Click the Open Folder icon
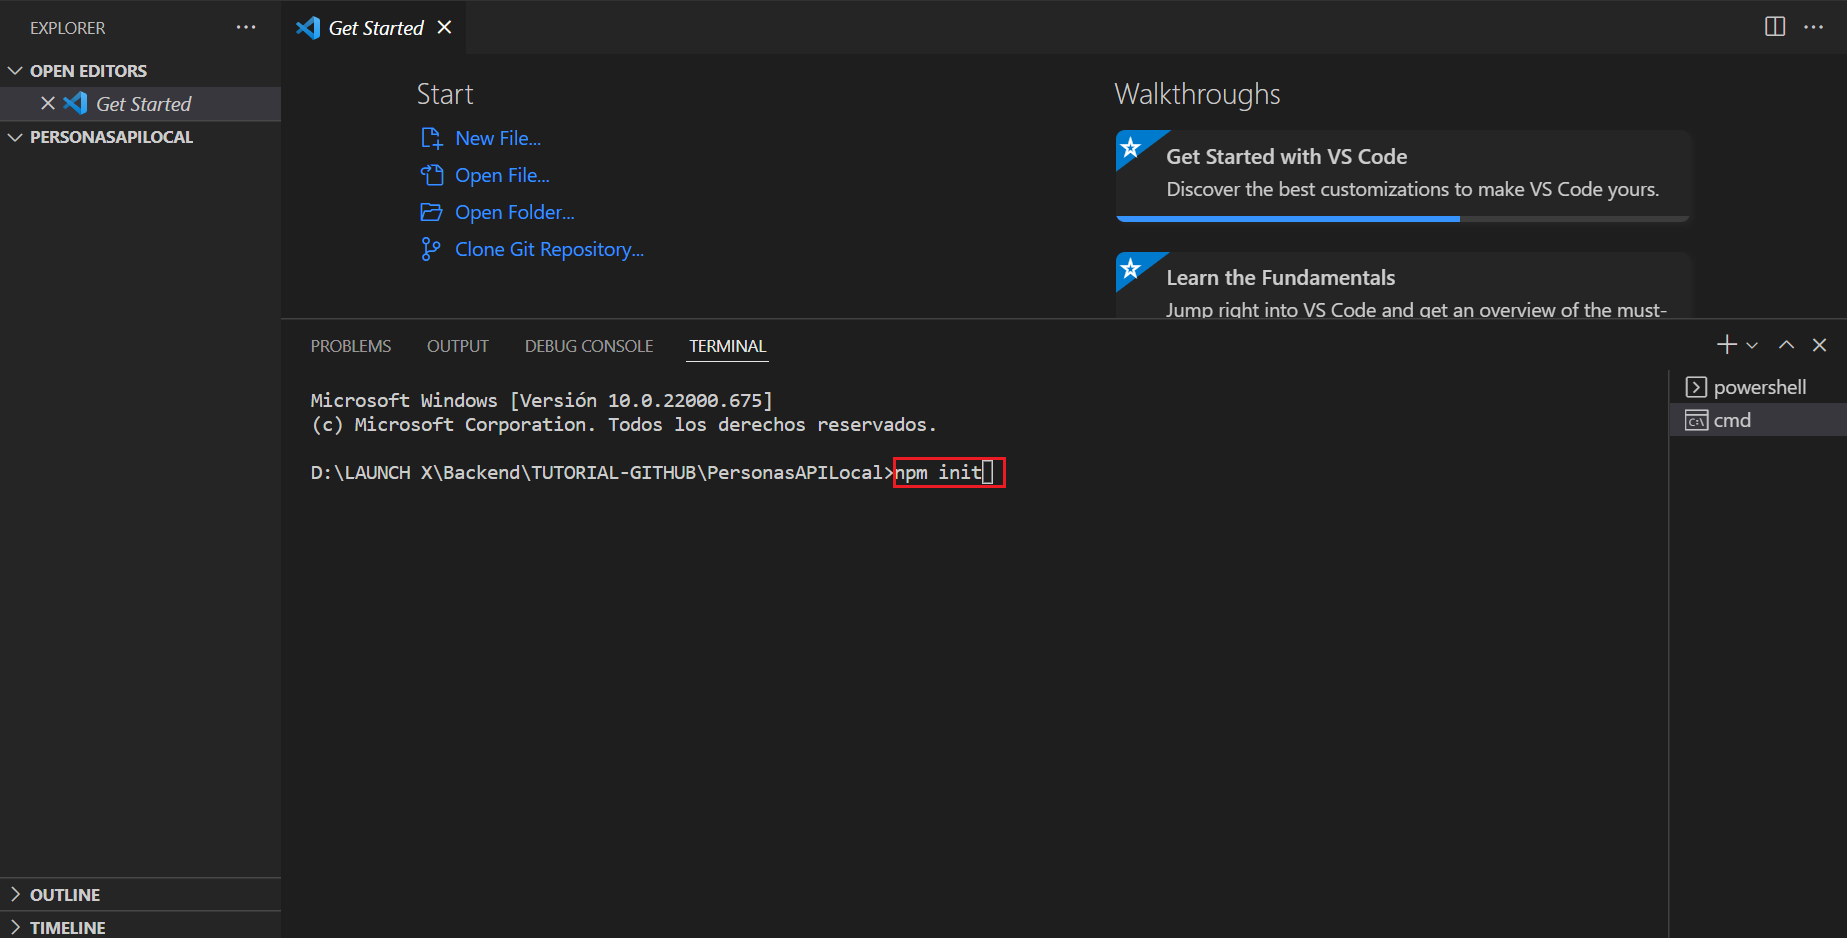The image size is (1847, 938). click(431, 212)
